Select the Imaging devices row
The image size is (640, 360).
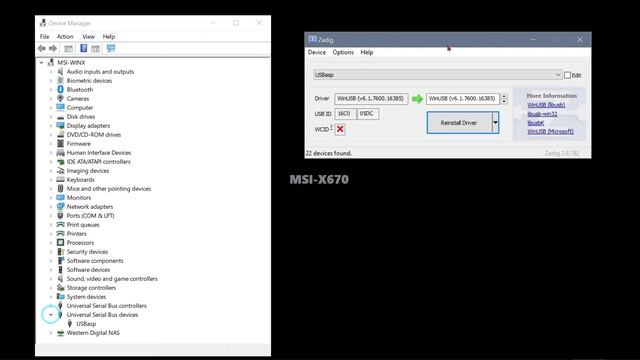pos(88,171)
